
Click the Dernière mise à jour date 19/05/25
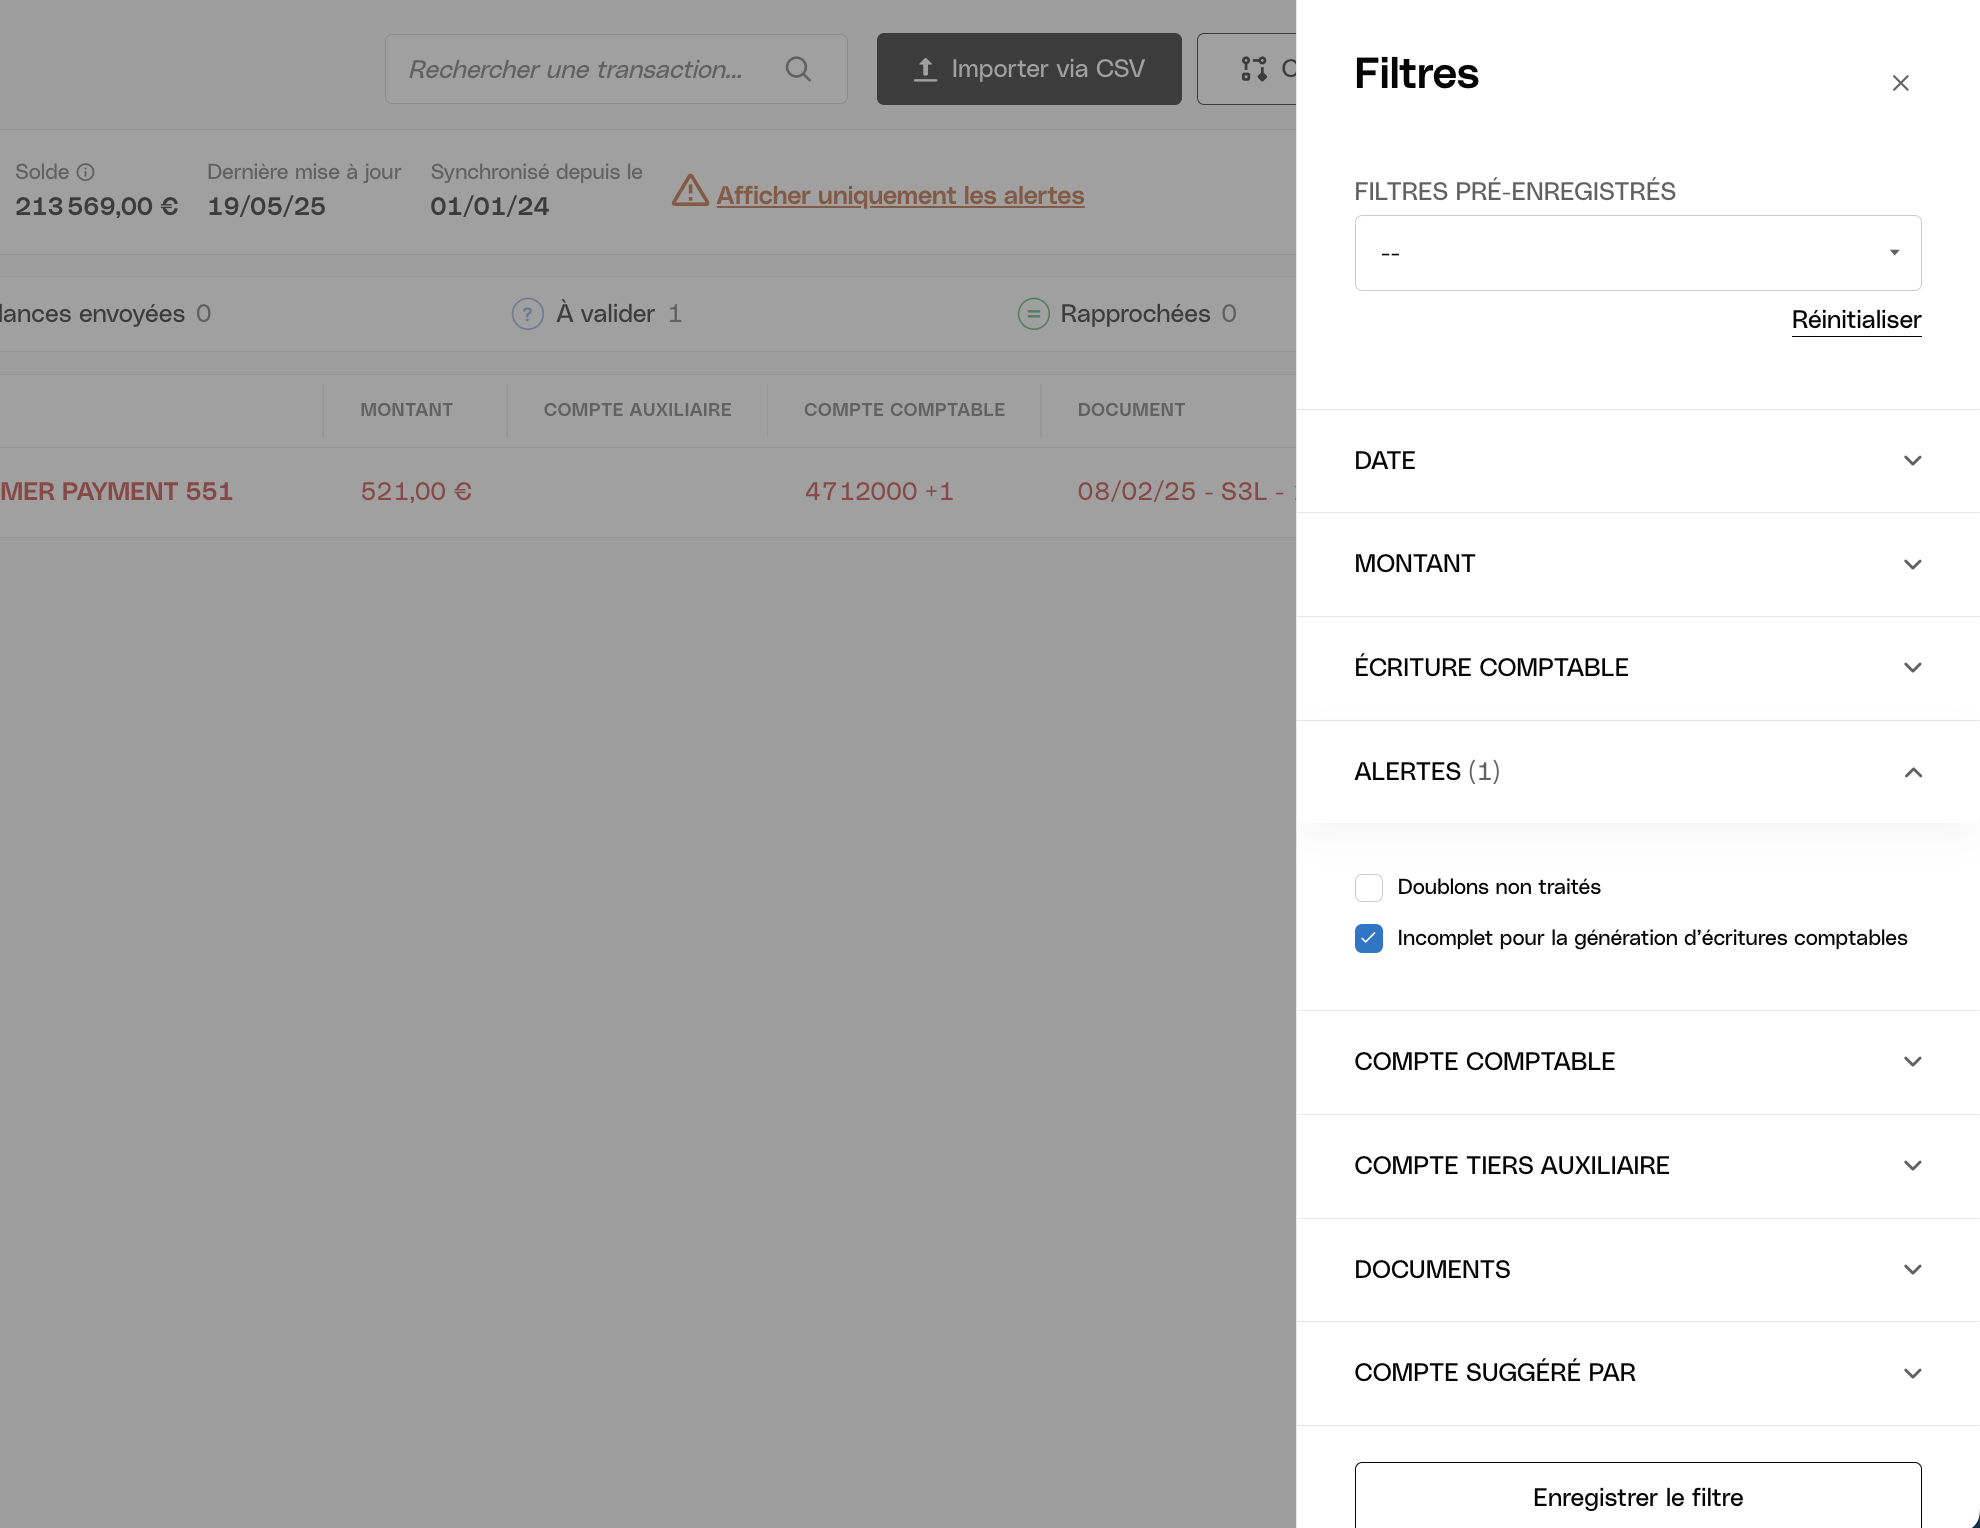(266, 206)
